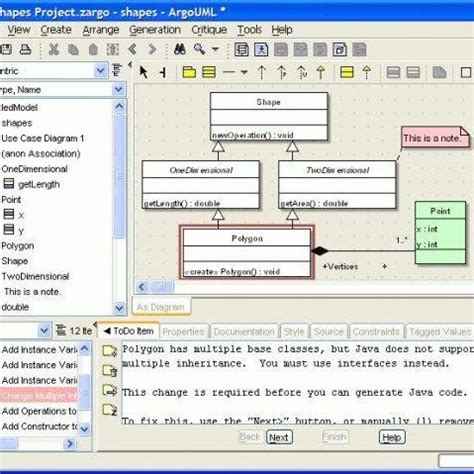Select 'Add Operations to' ToDo list entry
Viewport: 474px width, 474px height.
coord(39,411)
